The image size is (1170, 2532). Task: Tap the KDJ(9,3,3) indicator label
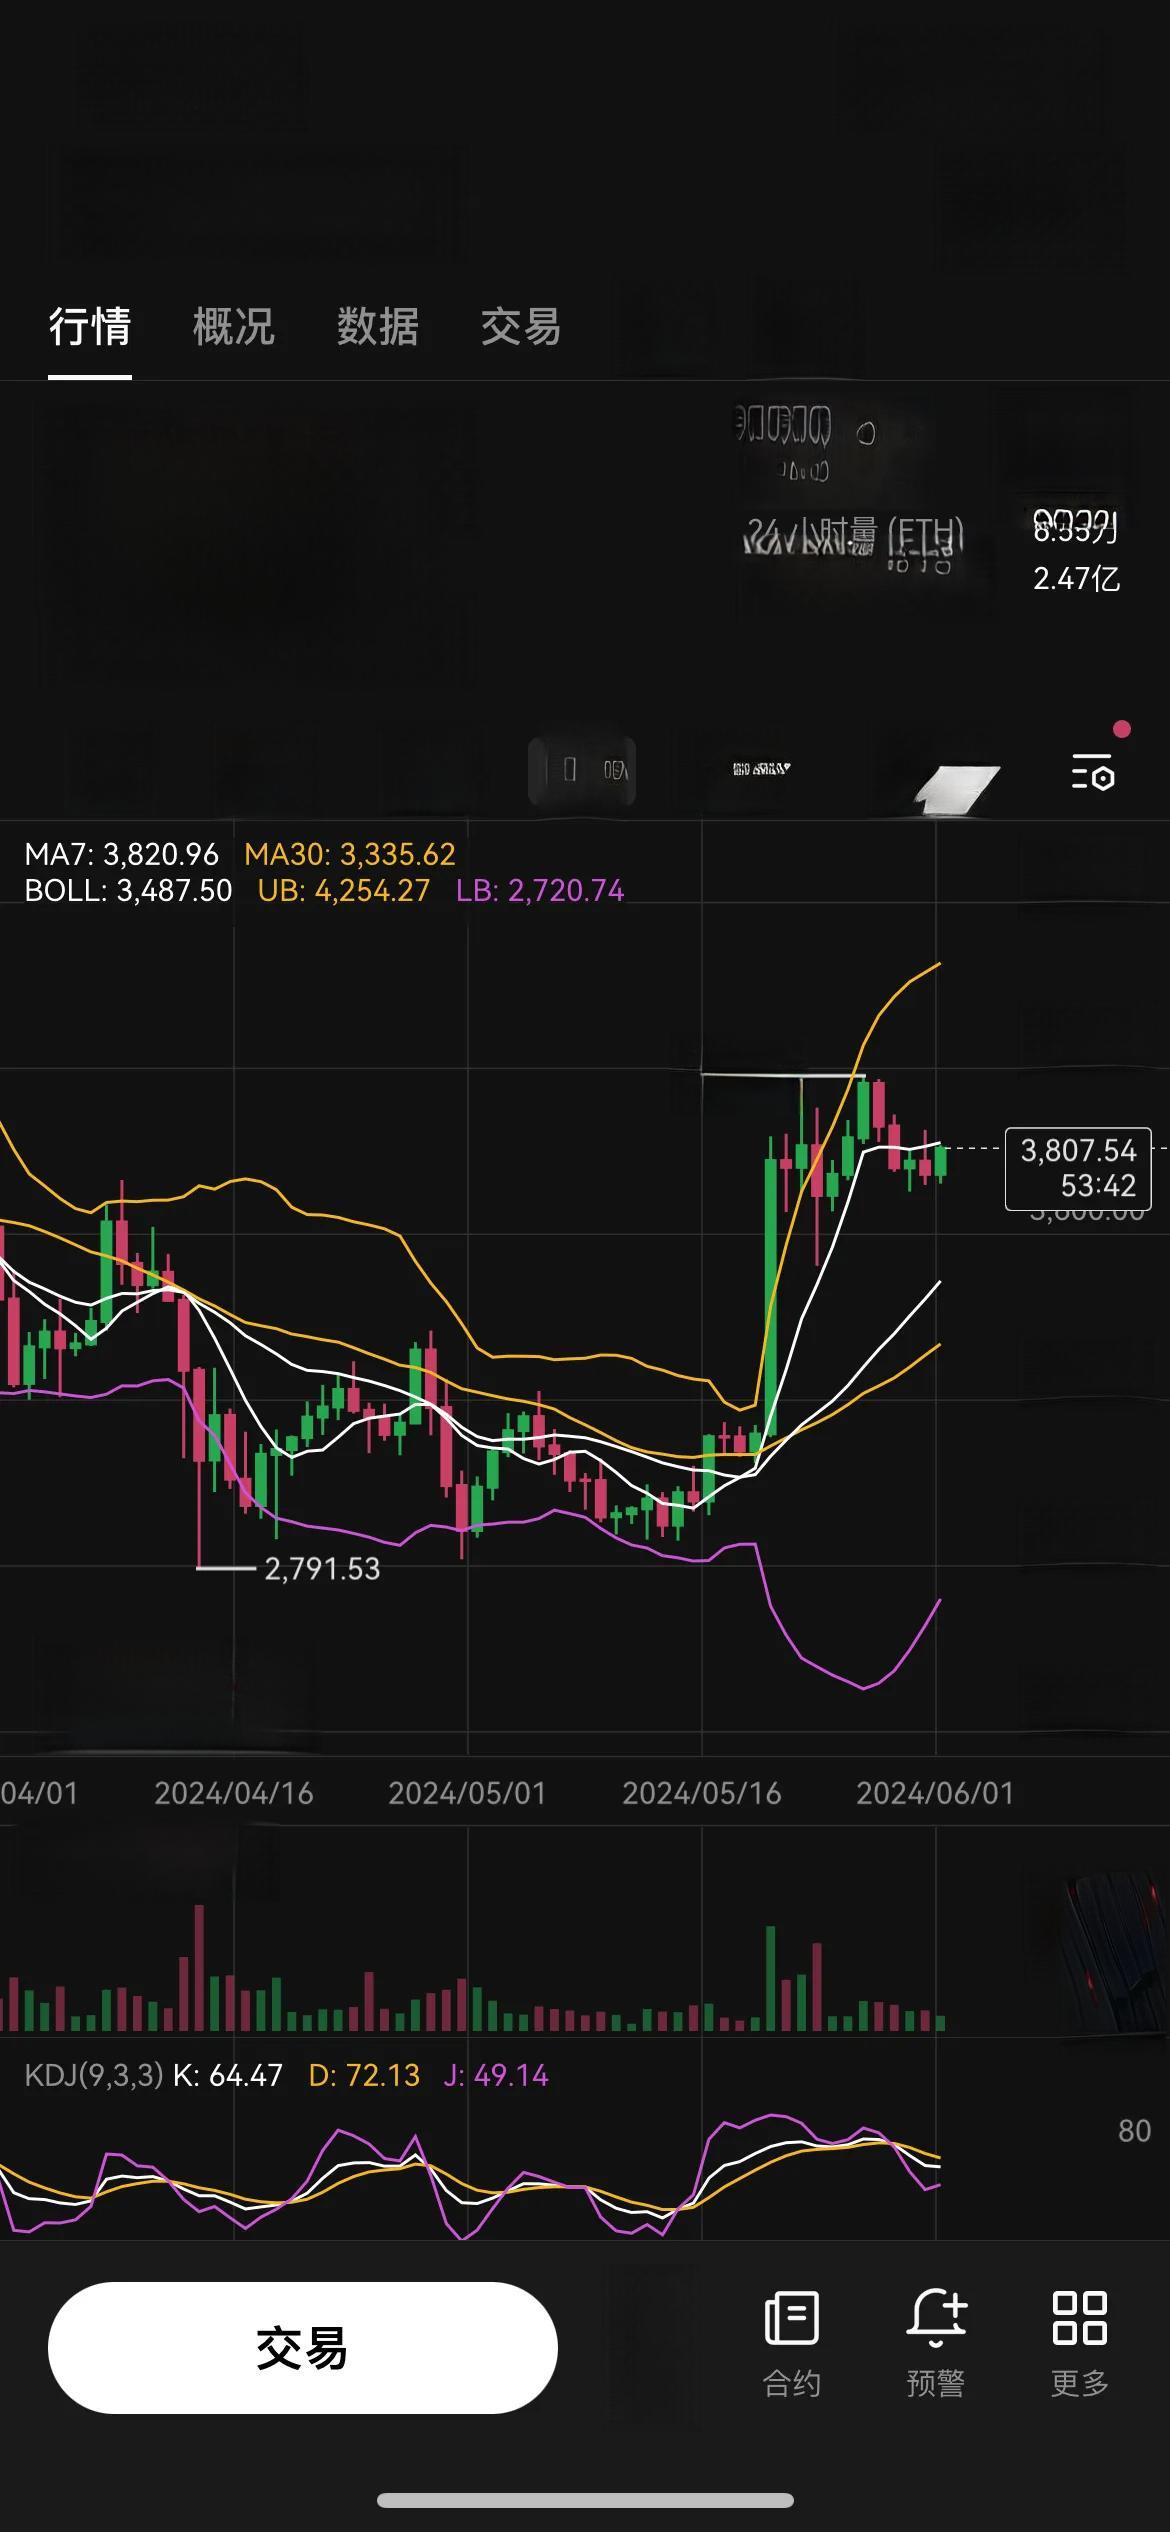93,2075
